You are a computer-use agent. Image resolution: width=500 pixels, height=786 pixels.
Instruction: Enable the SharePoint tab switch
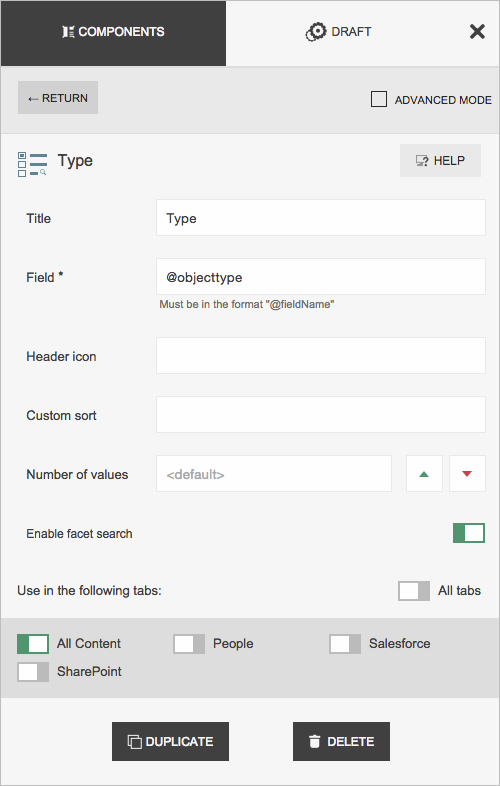33,672
